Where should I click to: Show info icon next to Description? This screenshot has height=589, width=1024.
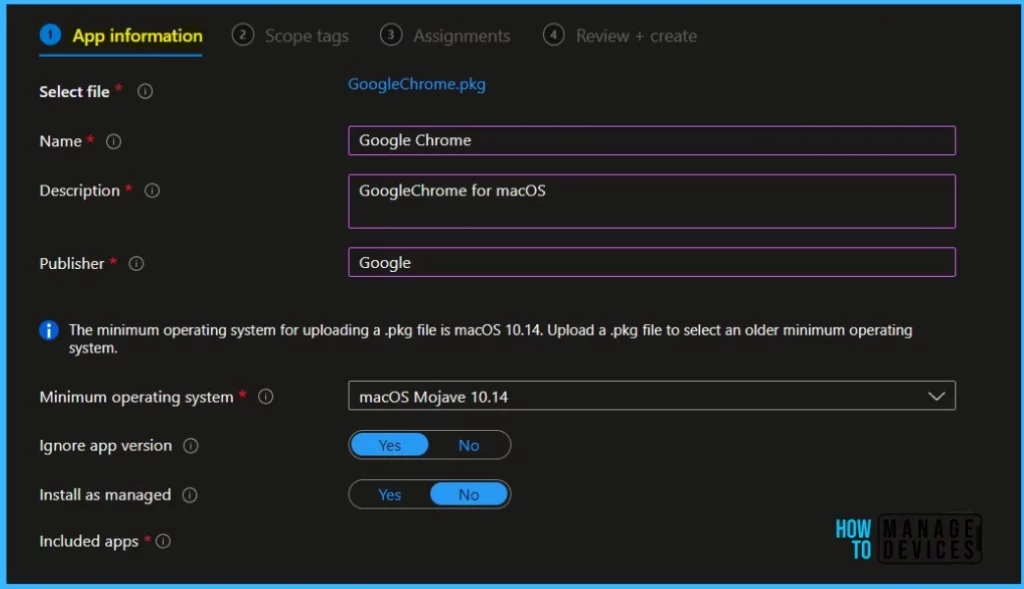152,191
